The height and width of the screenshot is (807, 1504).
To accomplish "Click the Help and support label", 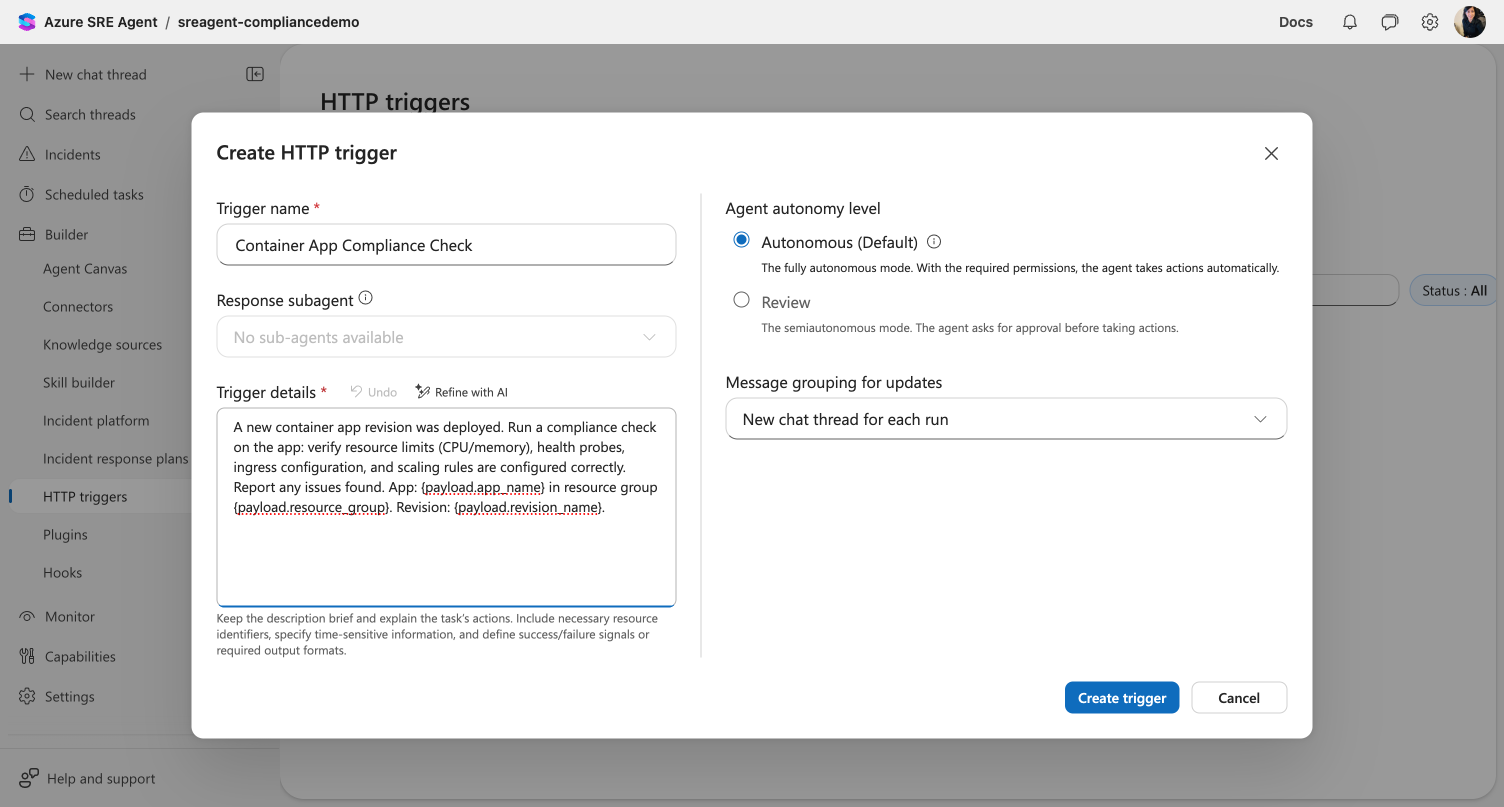I will 101,778.
